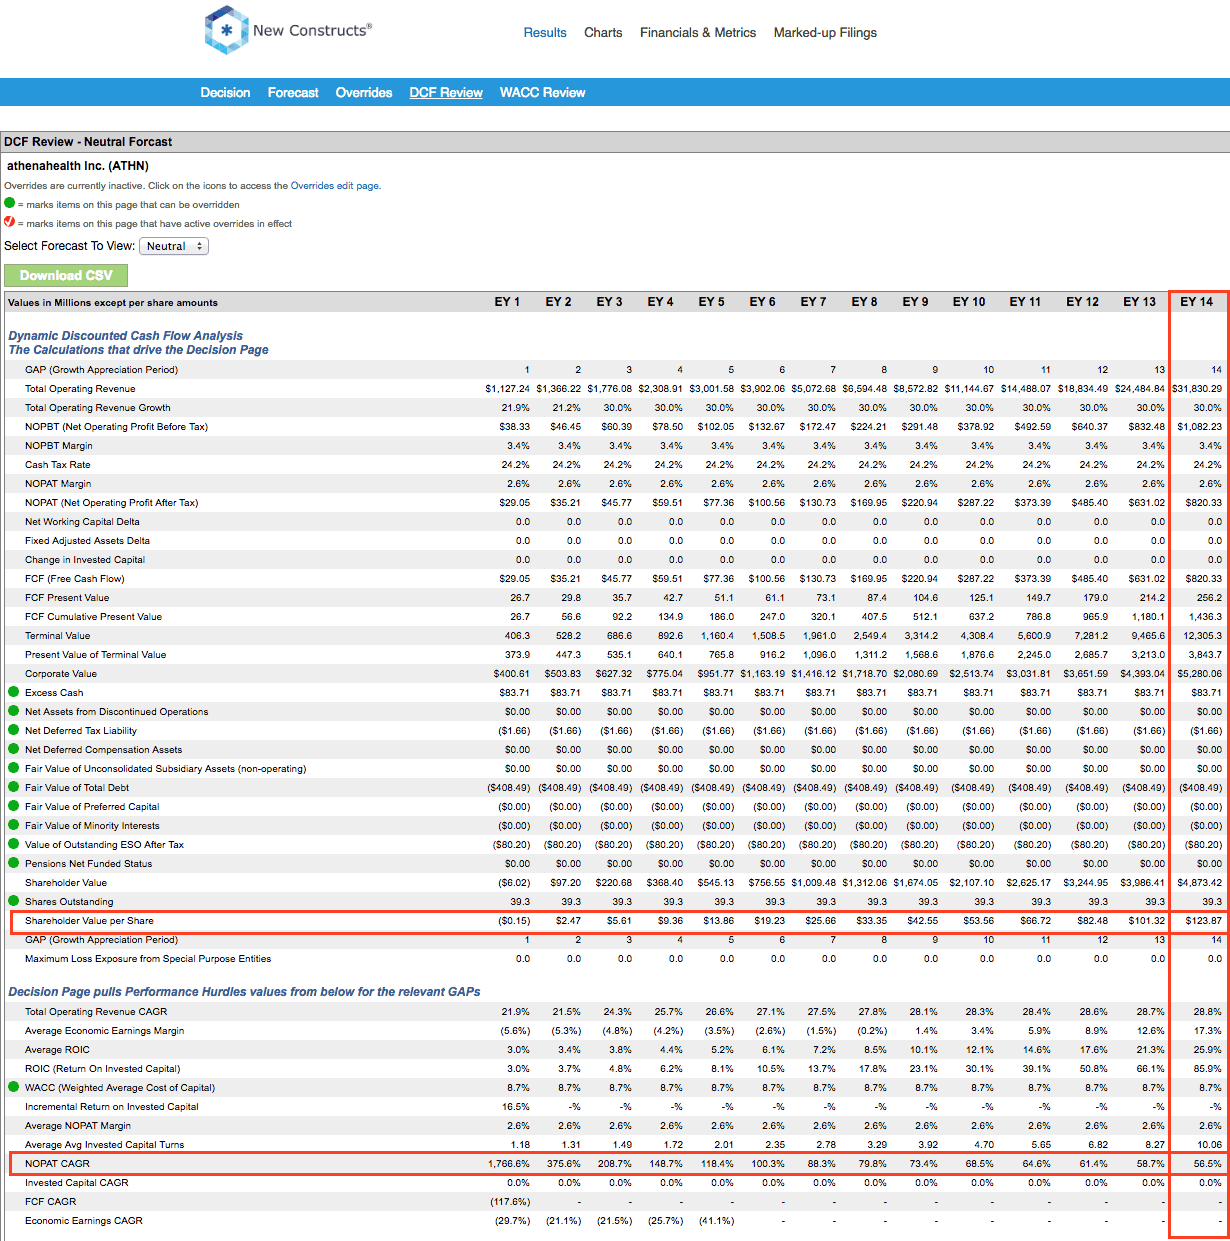This screenshot has width=1230, height=1241.
Task: Switch to the Forecast tab
Action: point(293,93)
